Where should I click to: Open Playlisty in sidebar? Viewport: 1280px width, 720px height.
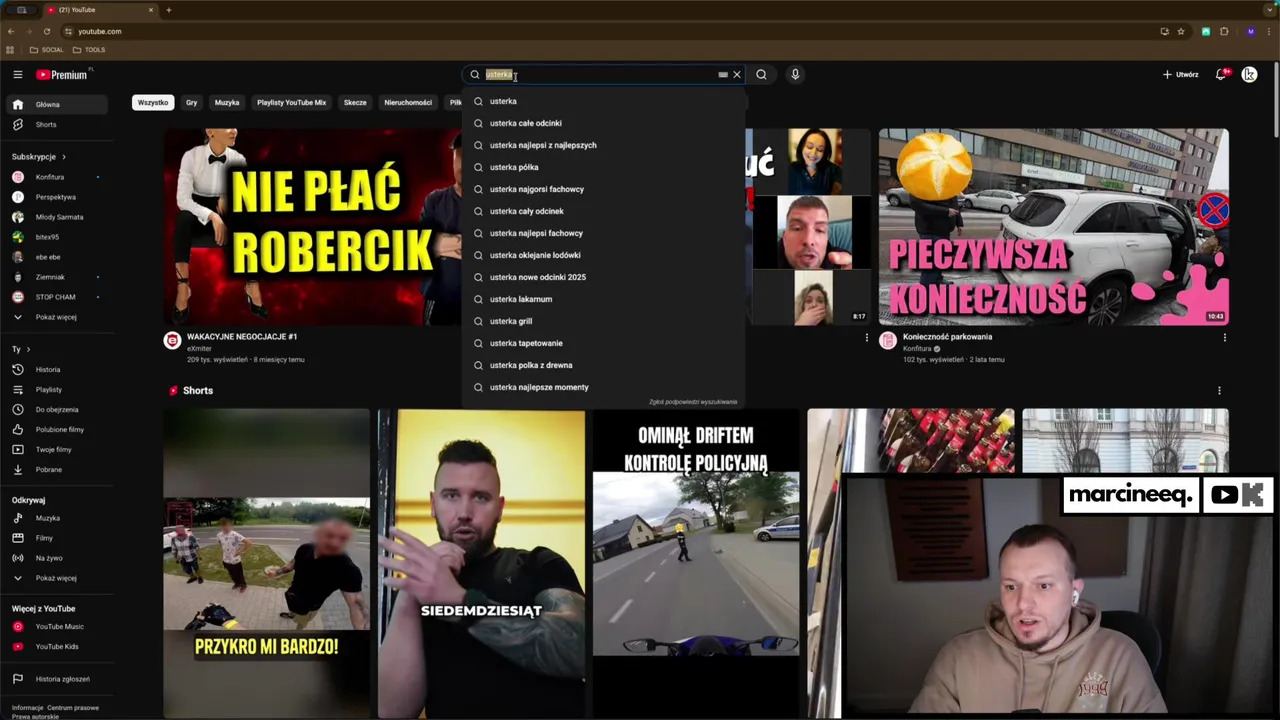coord(59,389)
